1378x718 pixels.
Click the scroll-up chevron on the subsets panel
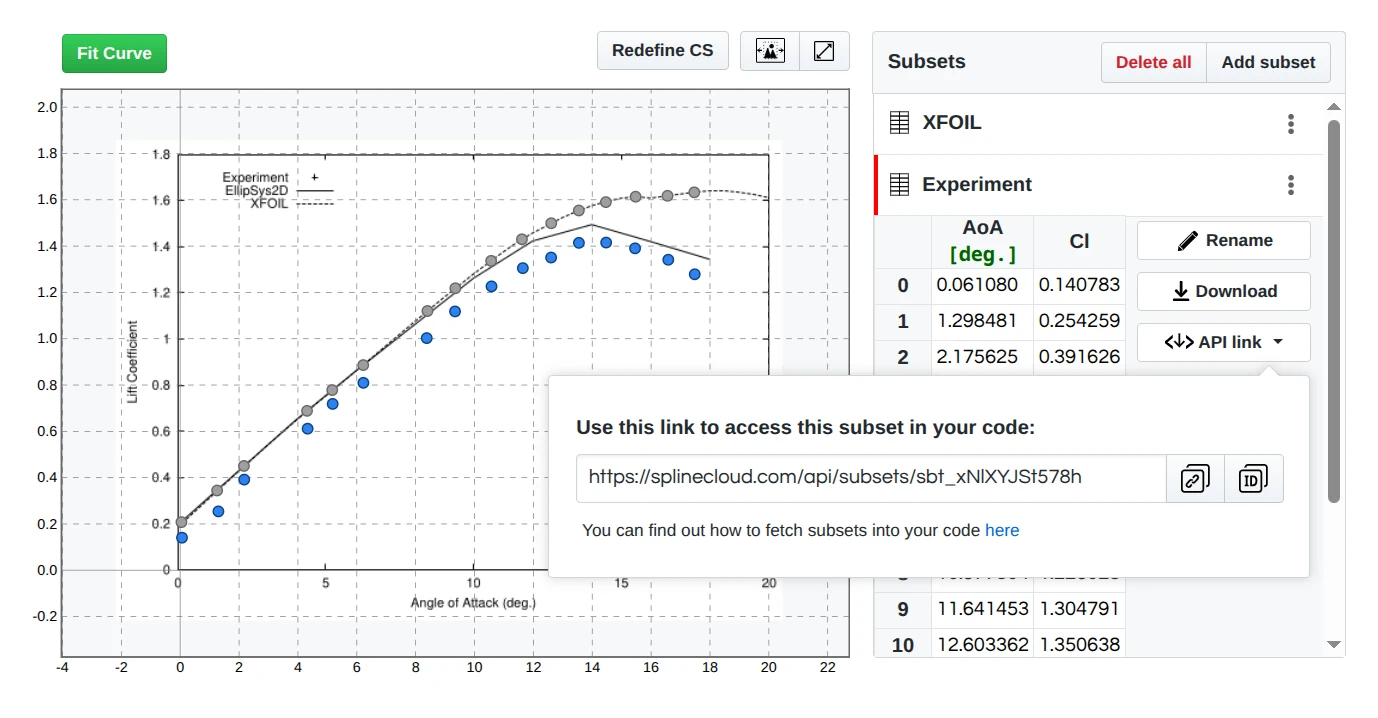coord(1333,107)
